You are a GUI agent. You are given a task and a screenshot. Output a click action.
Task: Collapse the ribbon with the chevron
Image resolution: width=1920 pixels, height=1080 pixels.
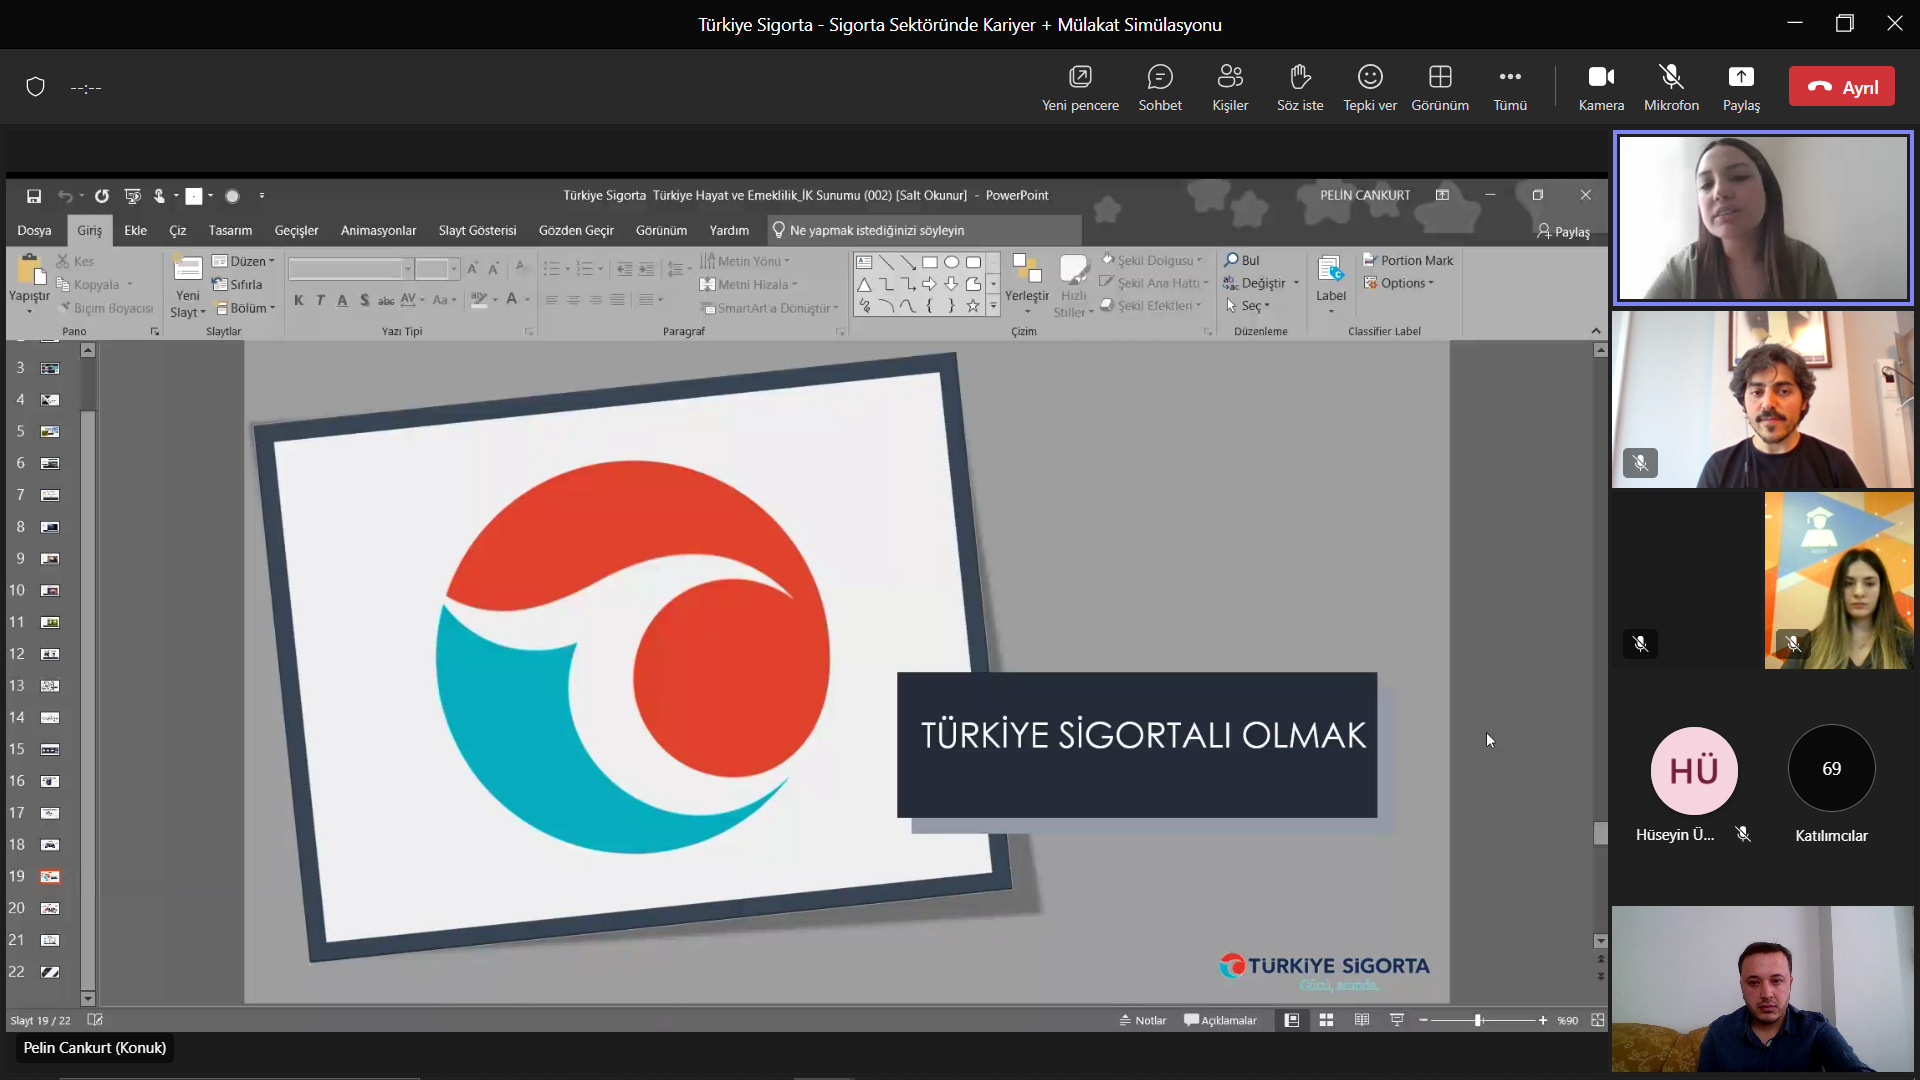[x=1596, y=331]
